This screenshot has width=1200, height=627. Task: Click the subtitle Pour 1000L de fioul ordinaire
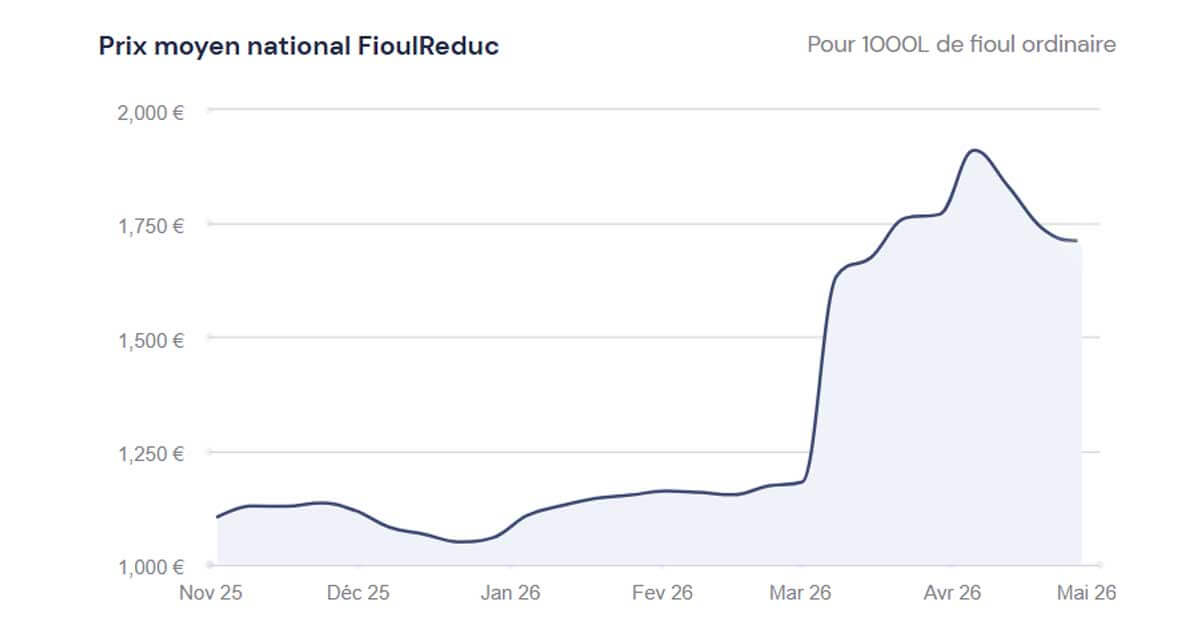[x=961, y=46]
